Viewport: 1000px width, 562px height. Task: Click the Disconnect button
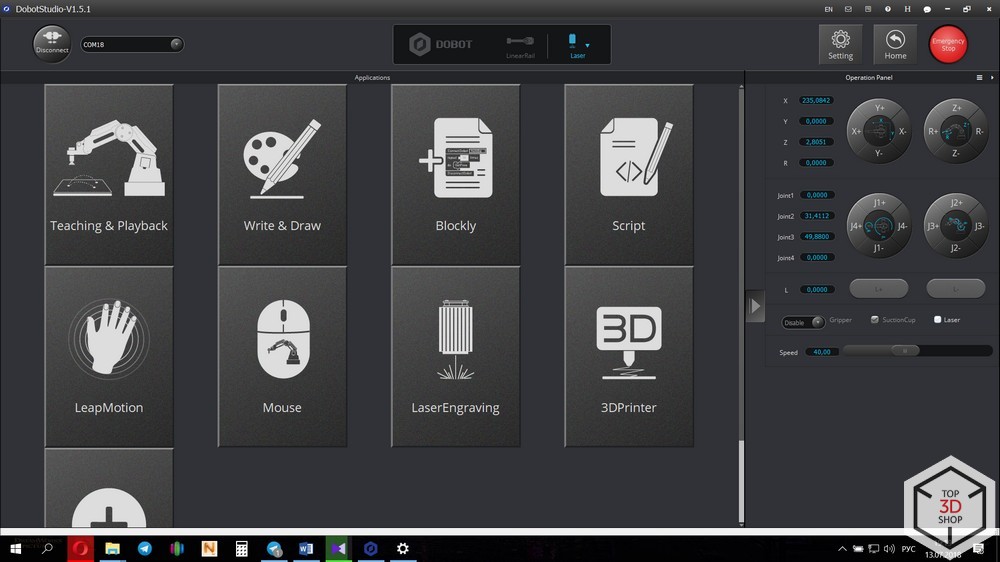[52, 44]
